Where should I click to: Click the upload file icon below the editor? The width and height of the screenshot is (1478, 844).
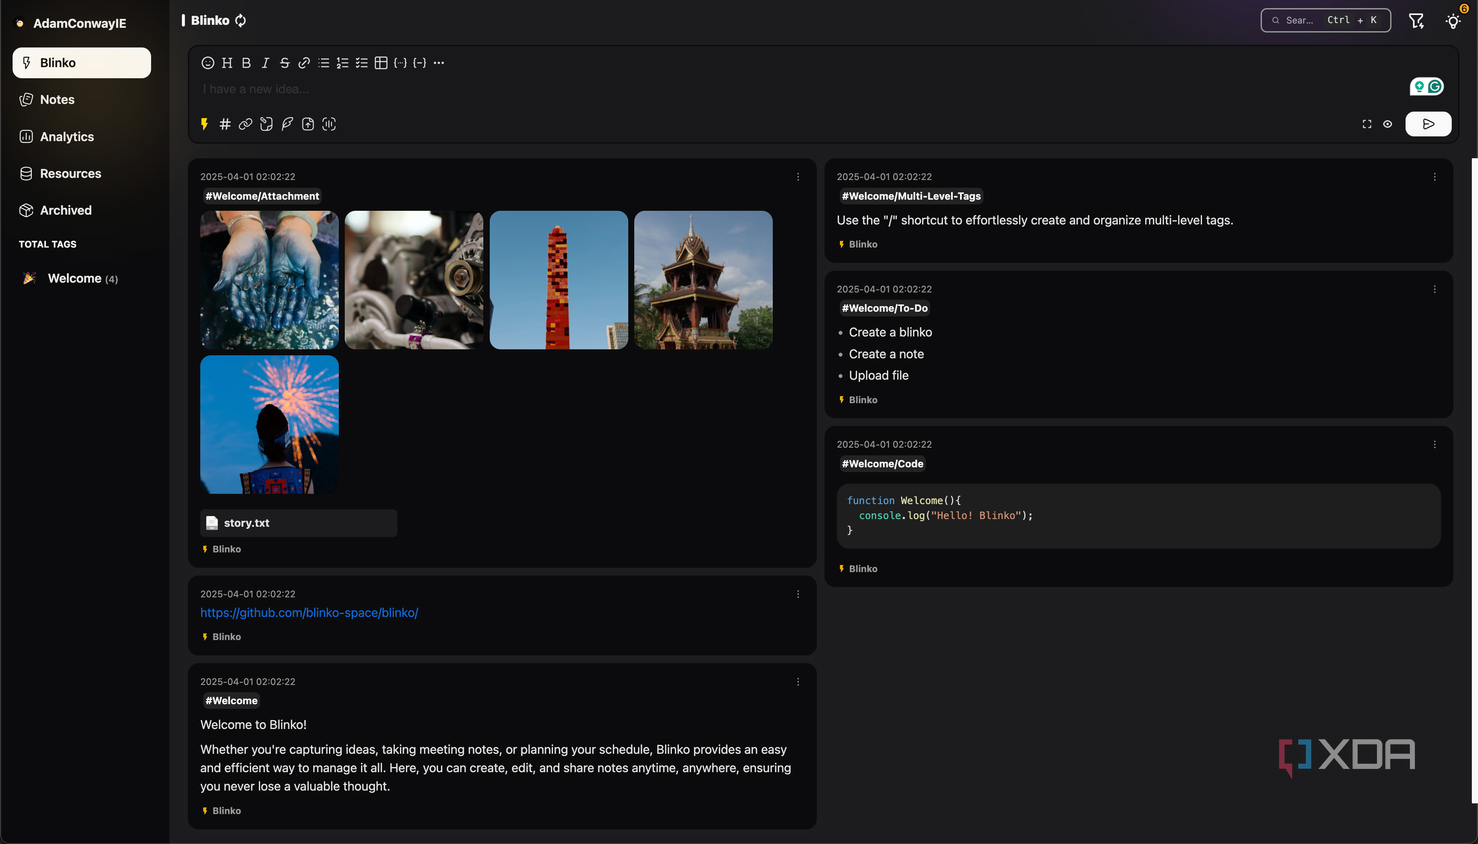308,124
